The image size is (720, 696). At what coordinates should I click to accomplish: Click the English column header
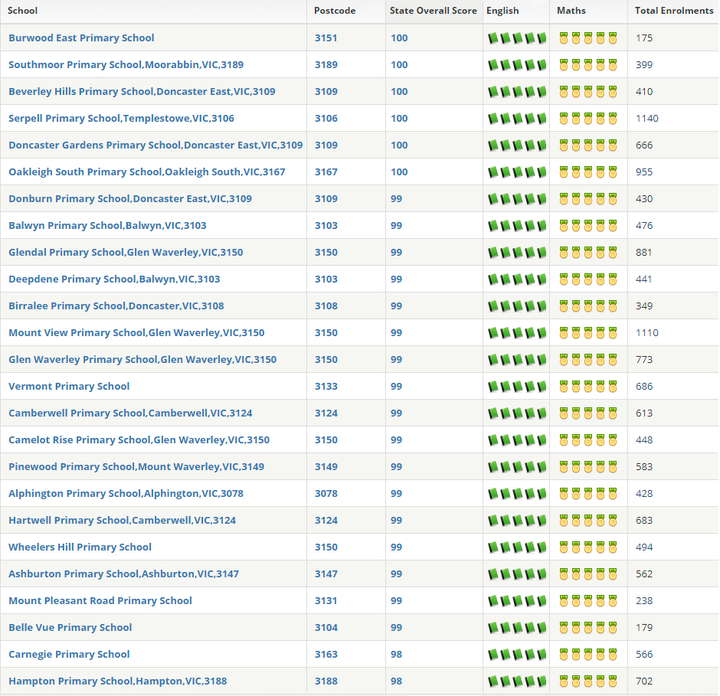[x=502, y=11]
